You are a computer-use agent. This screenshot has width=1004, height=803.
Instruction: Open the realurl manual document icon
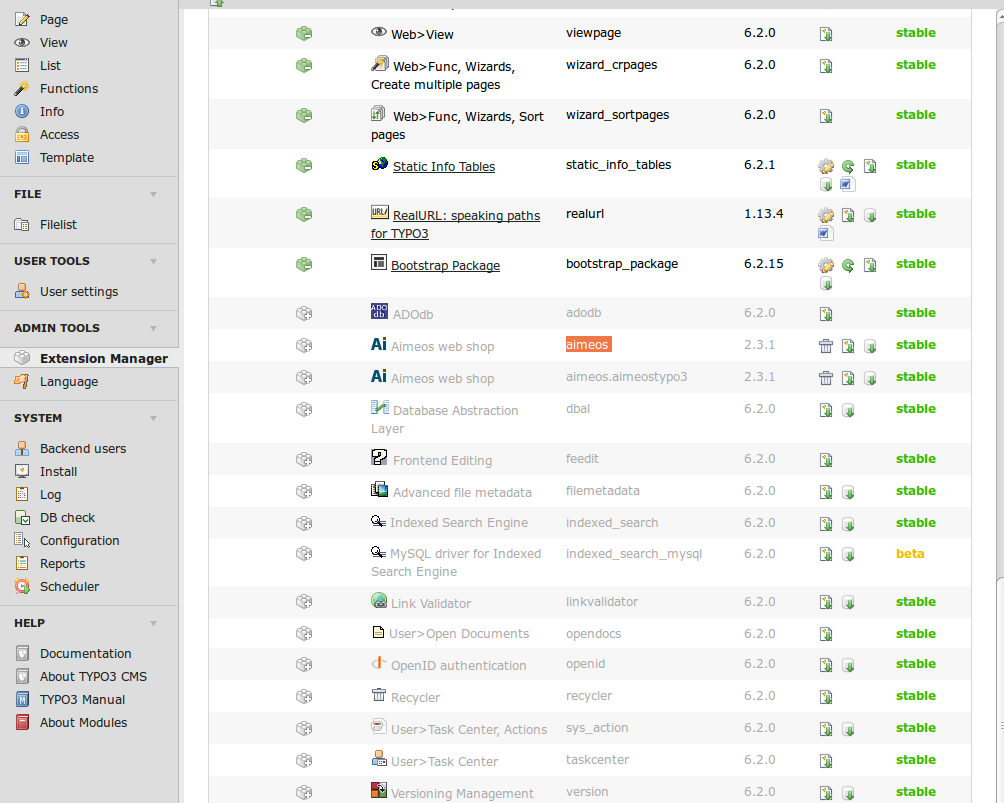(x=825, y=233)
